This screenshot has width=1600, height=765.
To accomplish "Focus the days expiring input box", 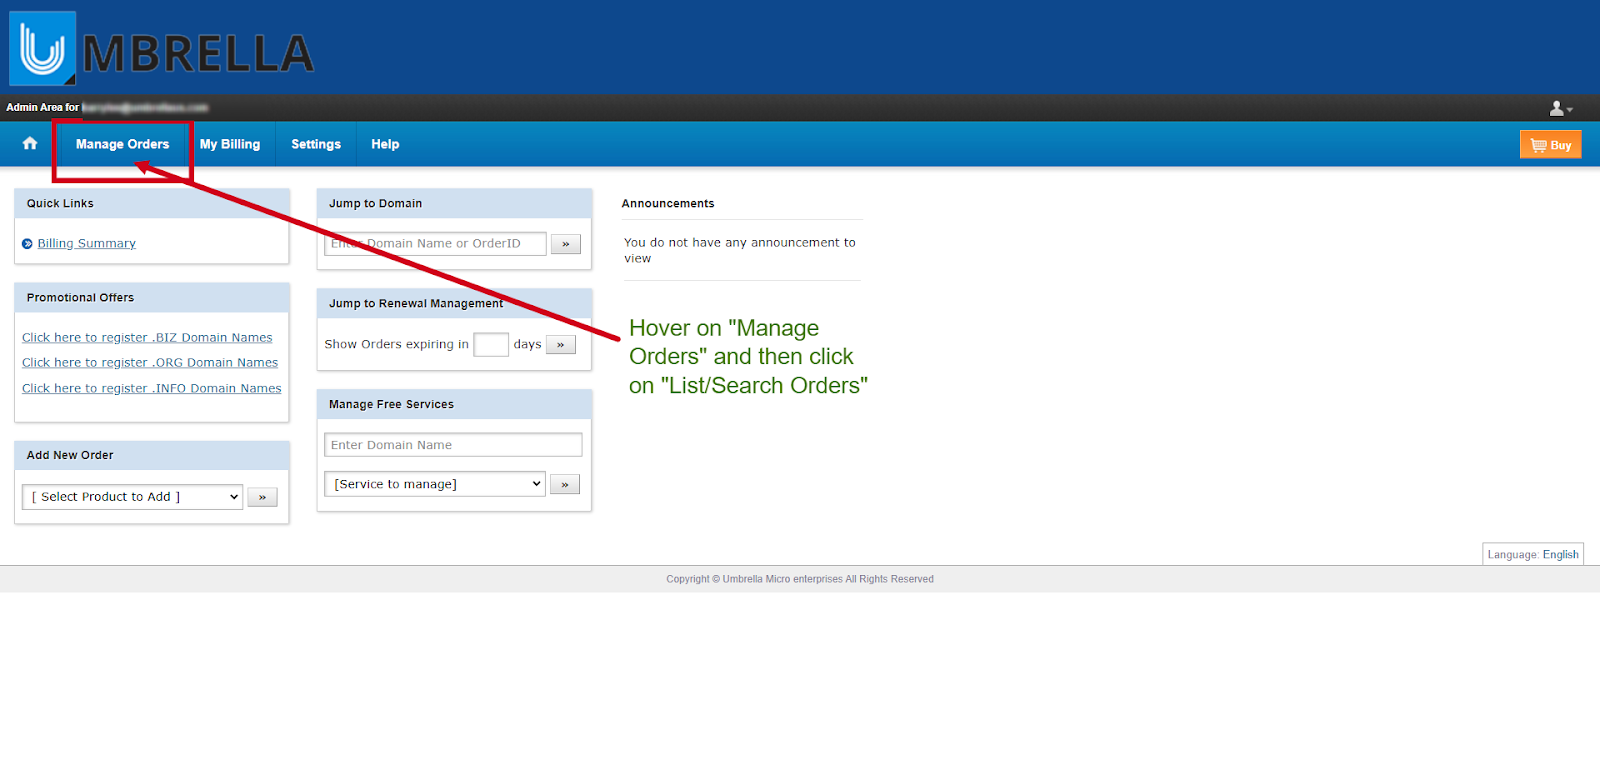I will (x=491, y=345).
